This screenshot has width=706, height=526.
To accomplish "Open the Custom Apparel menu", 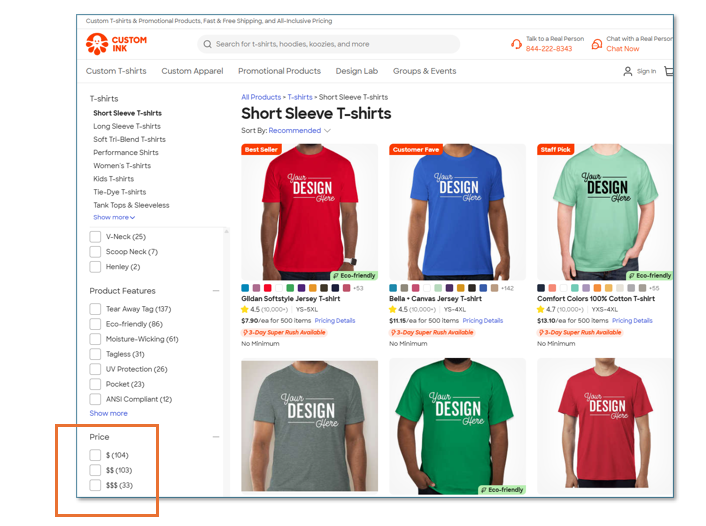I will pyautogui.click(x=192, y=71).
